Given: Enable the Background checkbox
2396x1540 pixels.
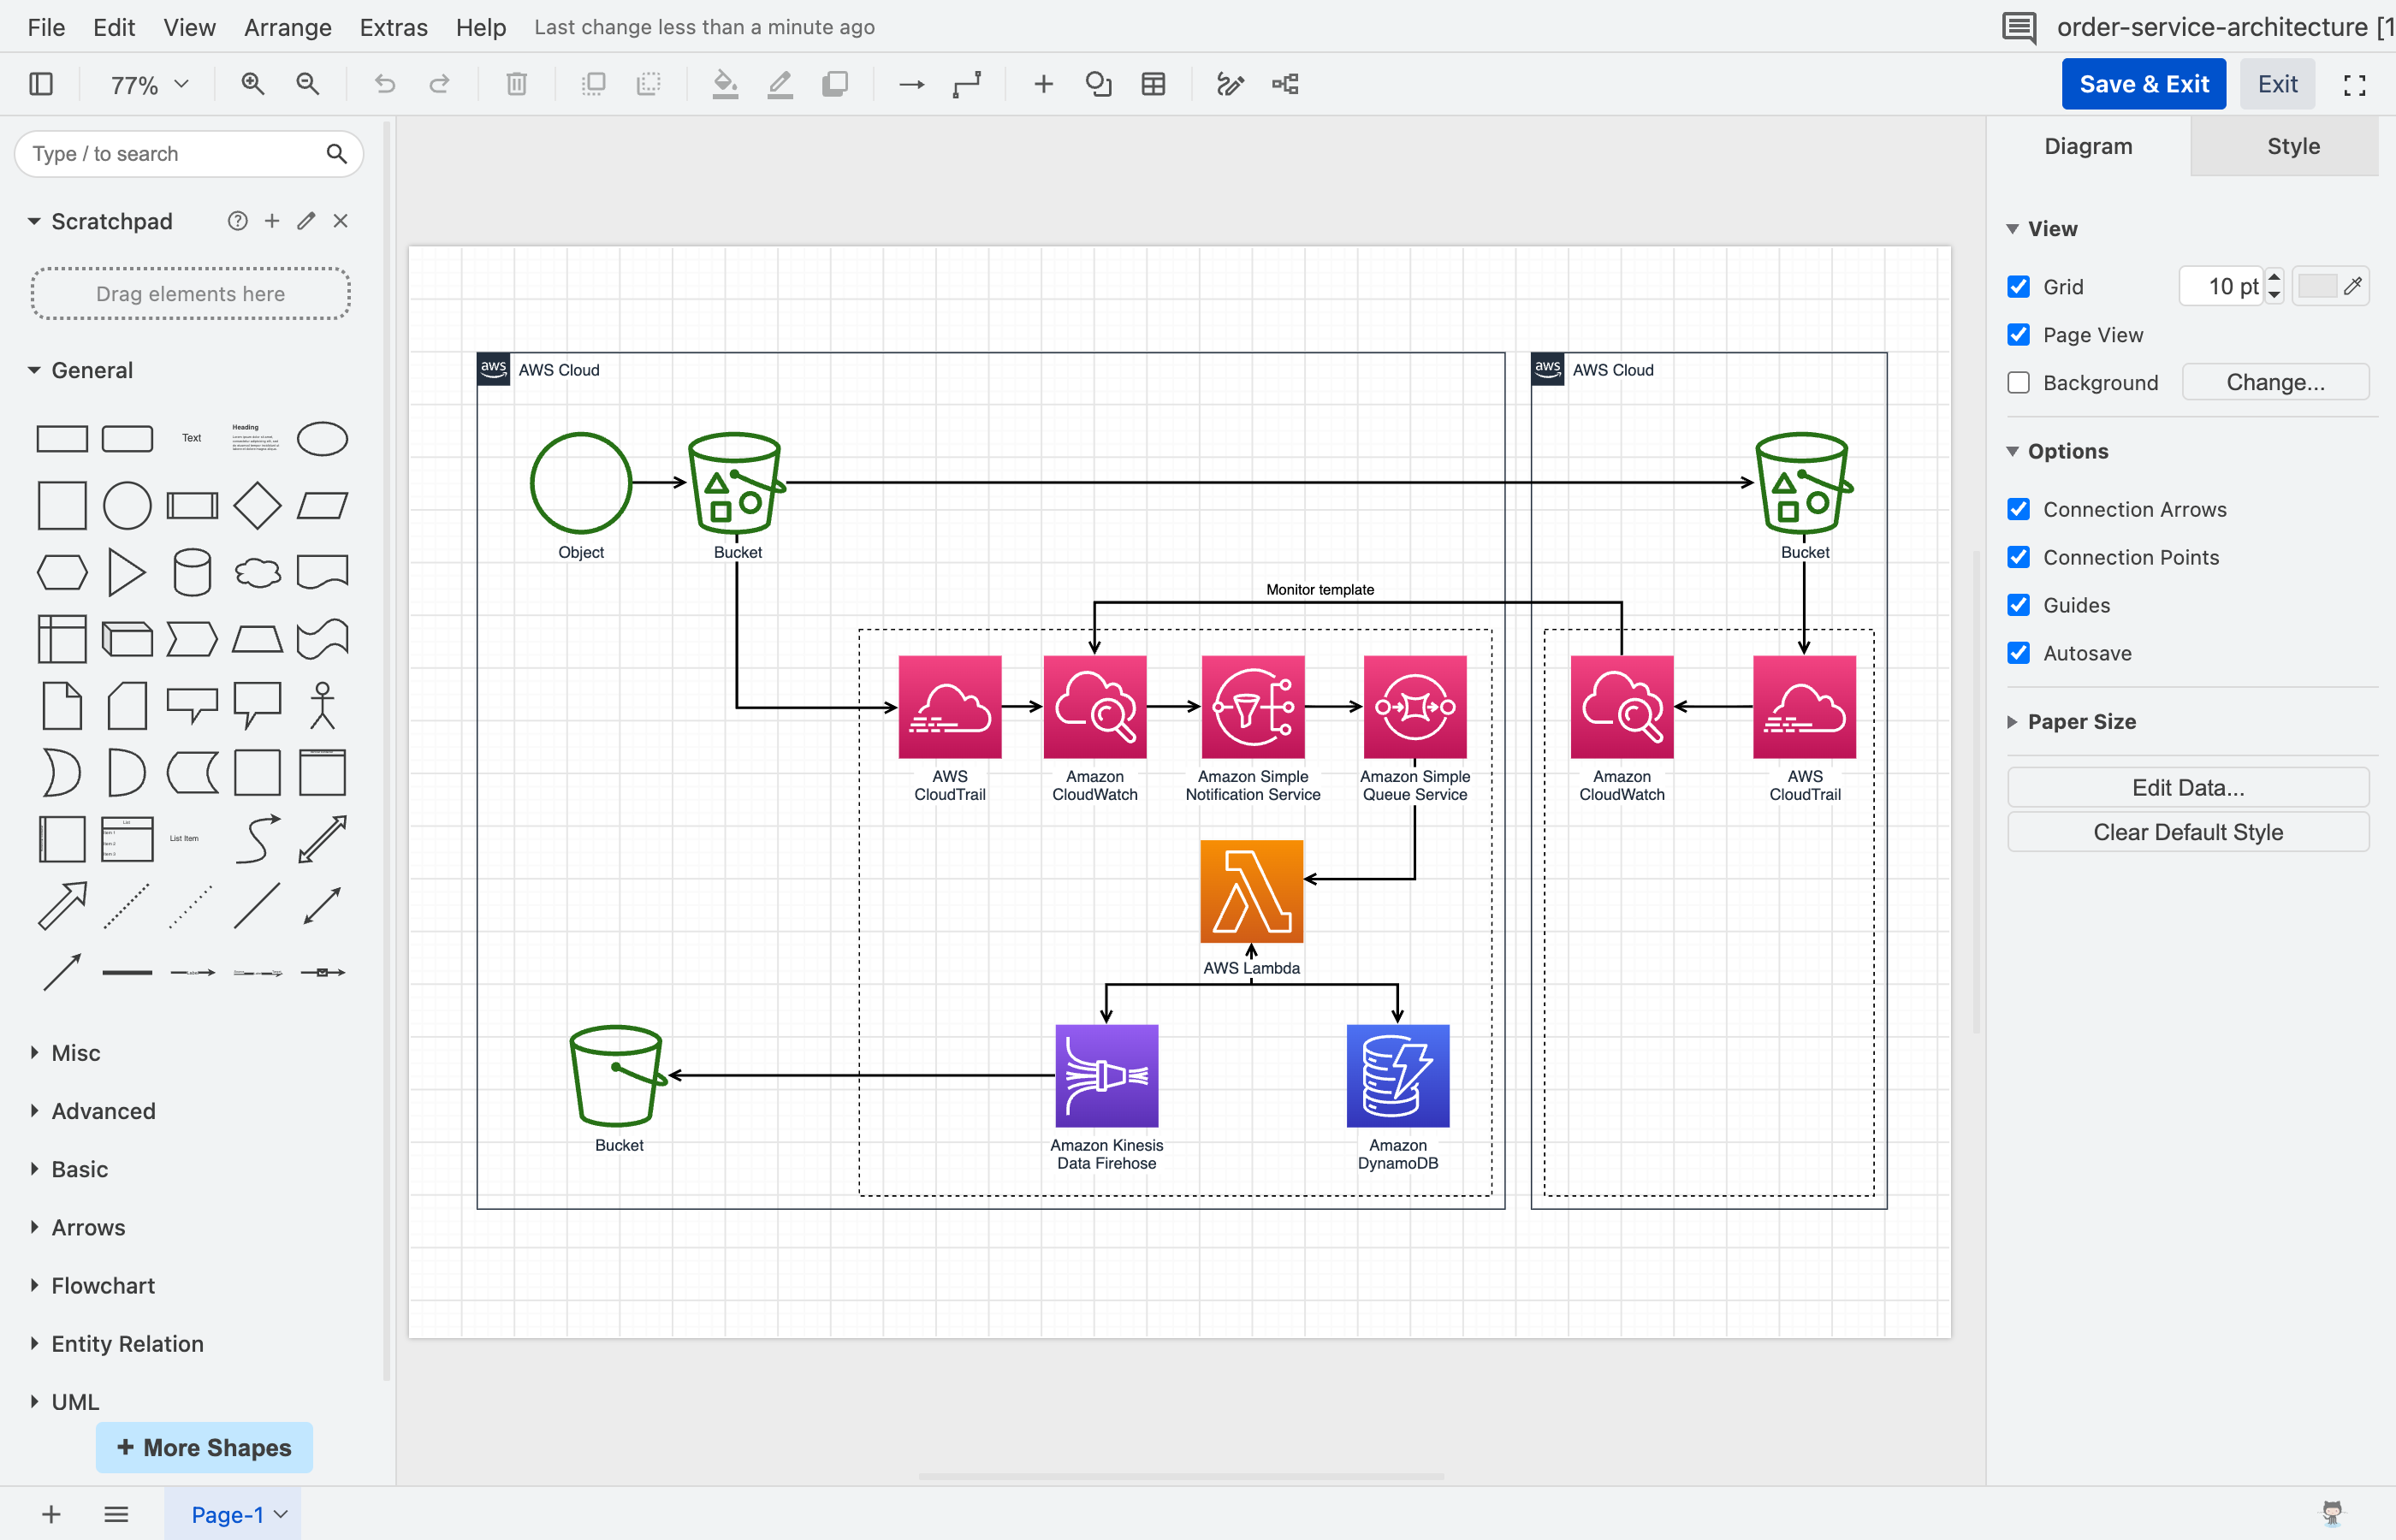Looking at the screenshot, I should (x=2018, y=383).
